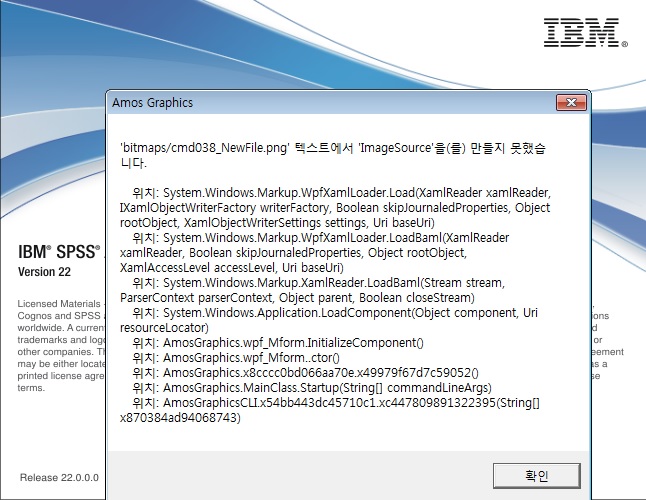Viewport: 646px width, 500px height.
Task: Click the wpf_Mform..ctor() trace line
Action: (242, 357)
